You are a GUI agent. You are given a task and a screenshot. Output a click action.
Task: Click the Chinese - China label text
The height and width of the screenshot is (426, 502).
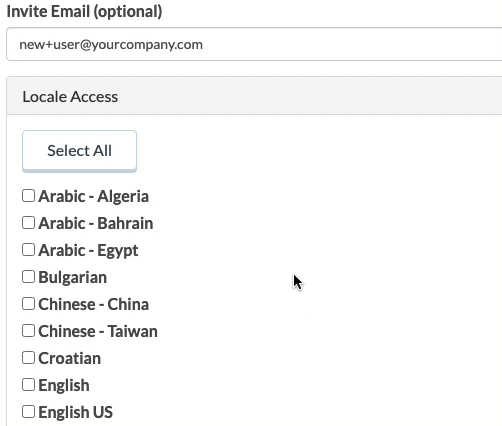point(94,305)
